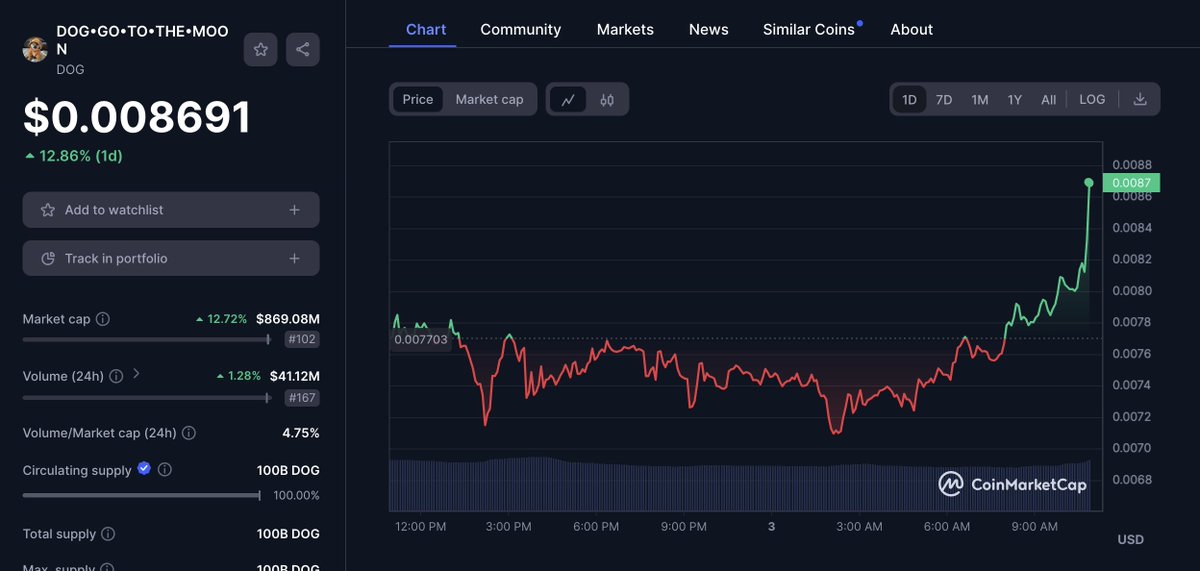Open the Markets tab

click(x=625, y=29)
